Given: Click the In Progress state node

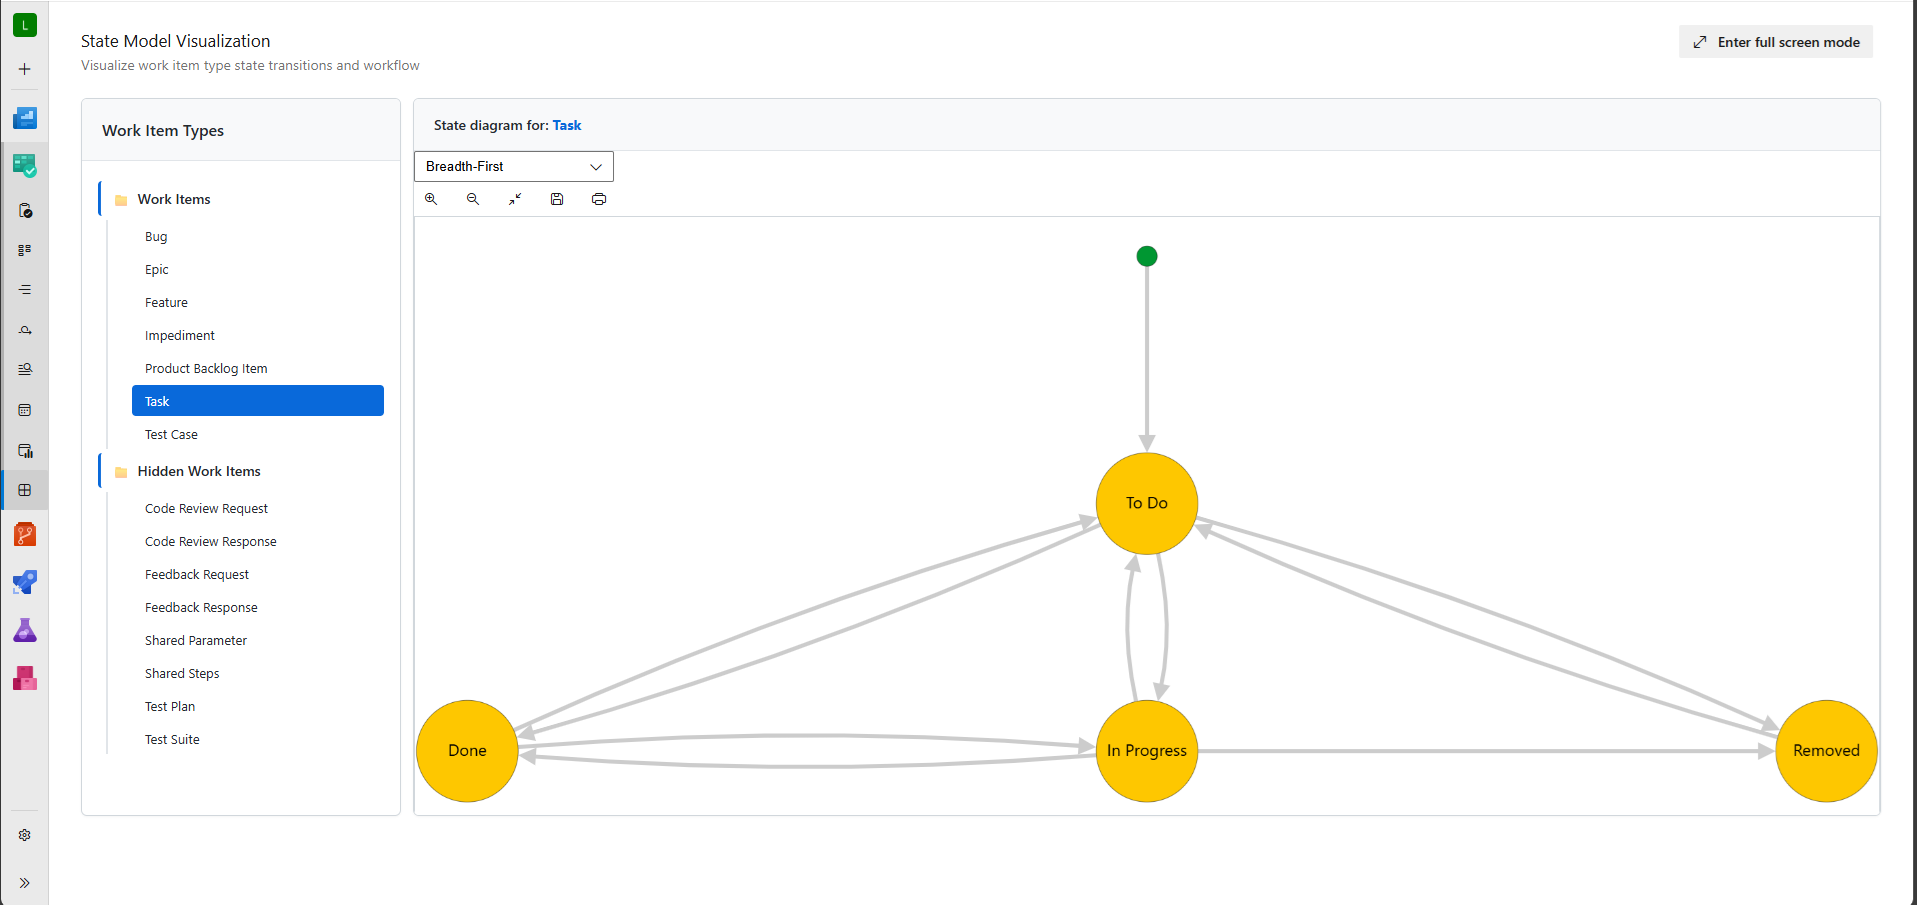Looking at the screenshot, I should pos(1146,751).
